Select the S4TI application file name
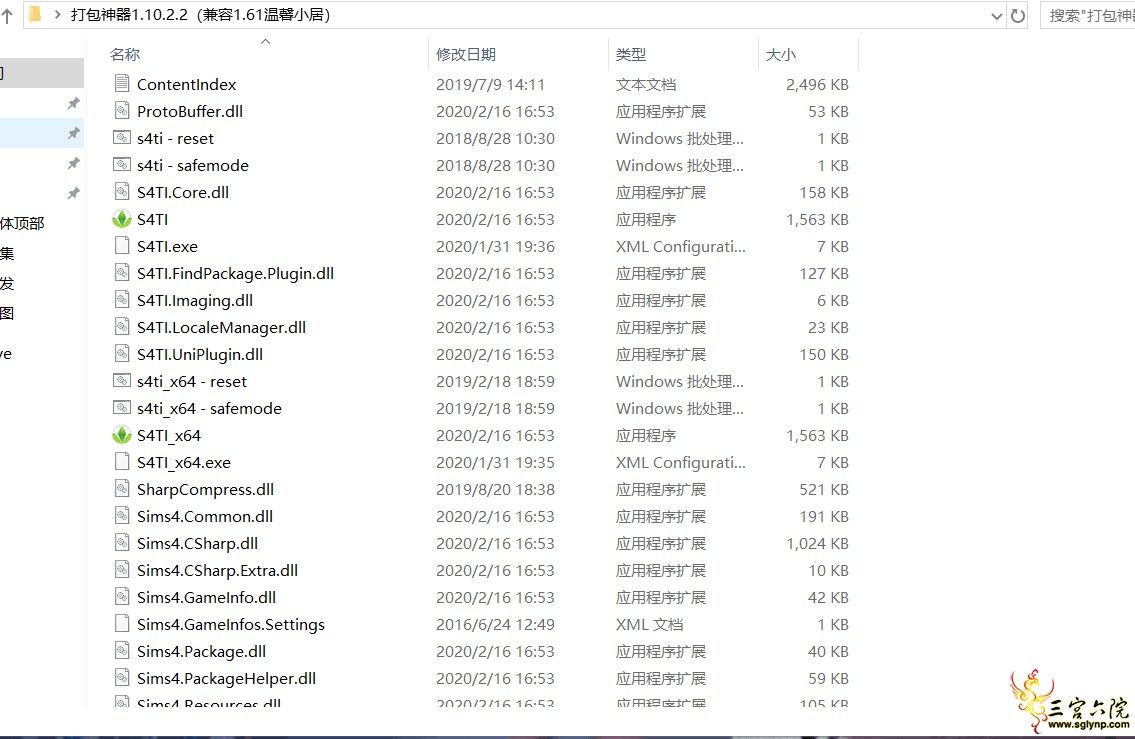Viewport: 1135px width, 739px height. 152,219
